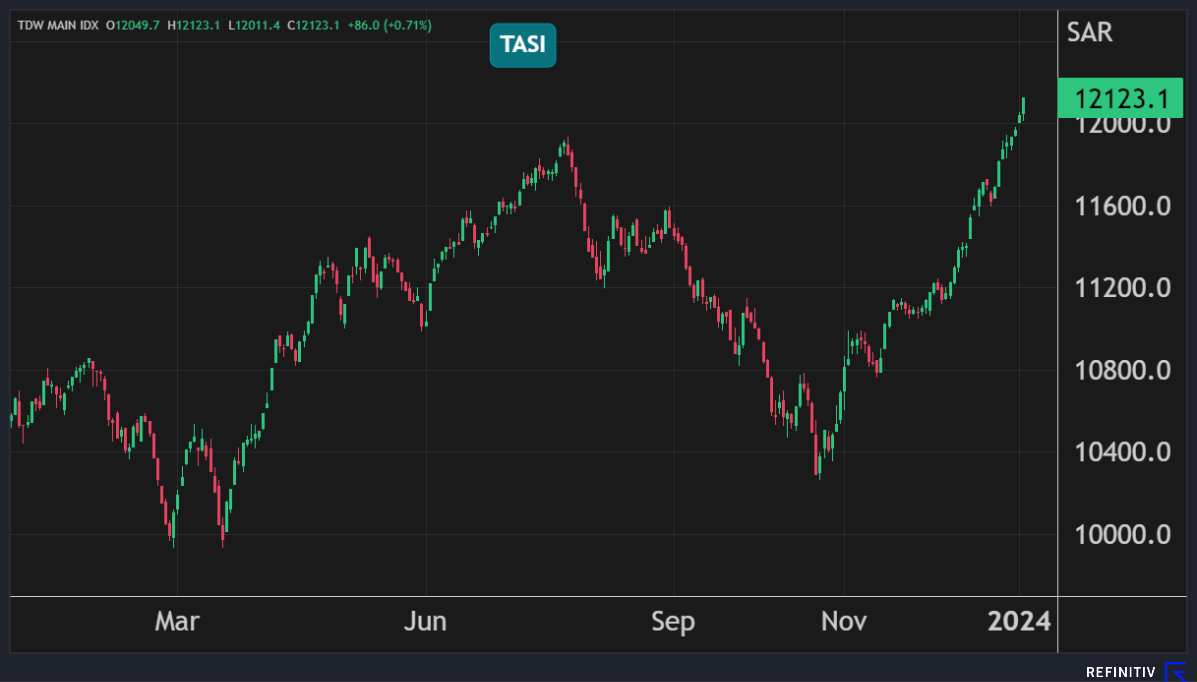The image size is (1197, 682).
Task: Click the SAR currency label
Action: point(1091,32)
